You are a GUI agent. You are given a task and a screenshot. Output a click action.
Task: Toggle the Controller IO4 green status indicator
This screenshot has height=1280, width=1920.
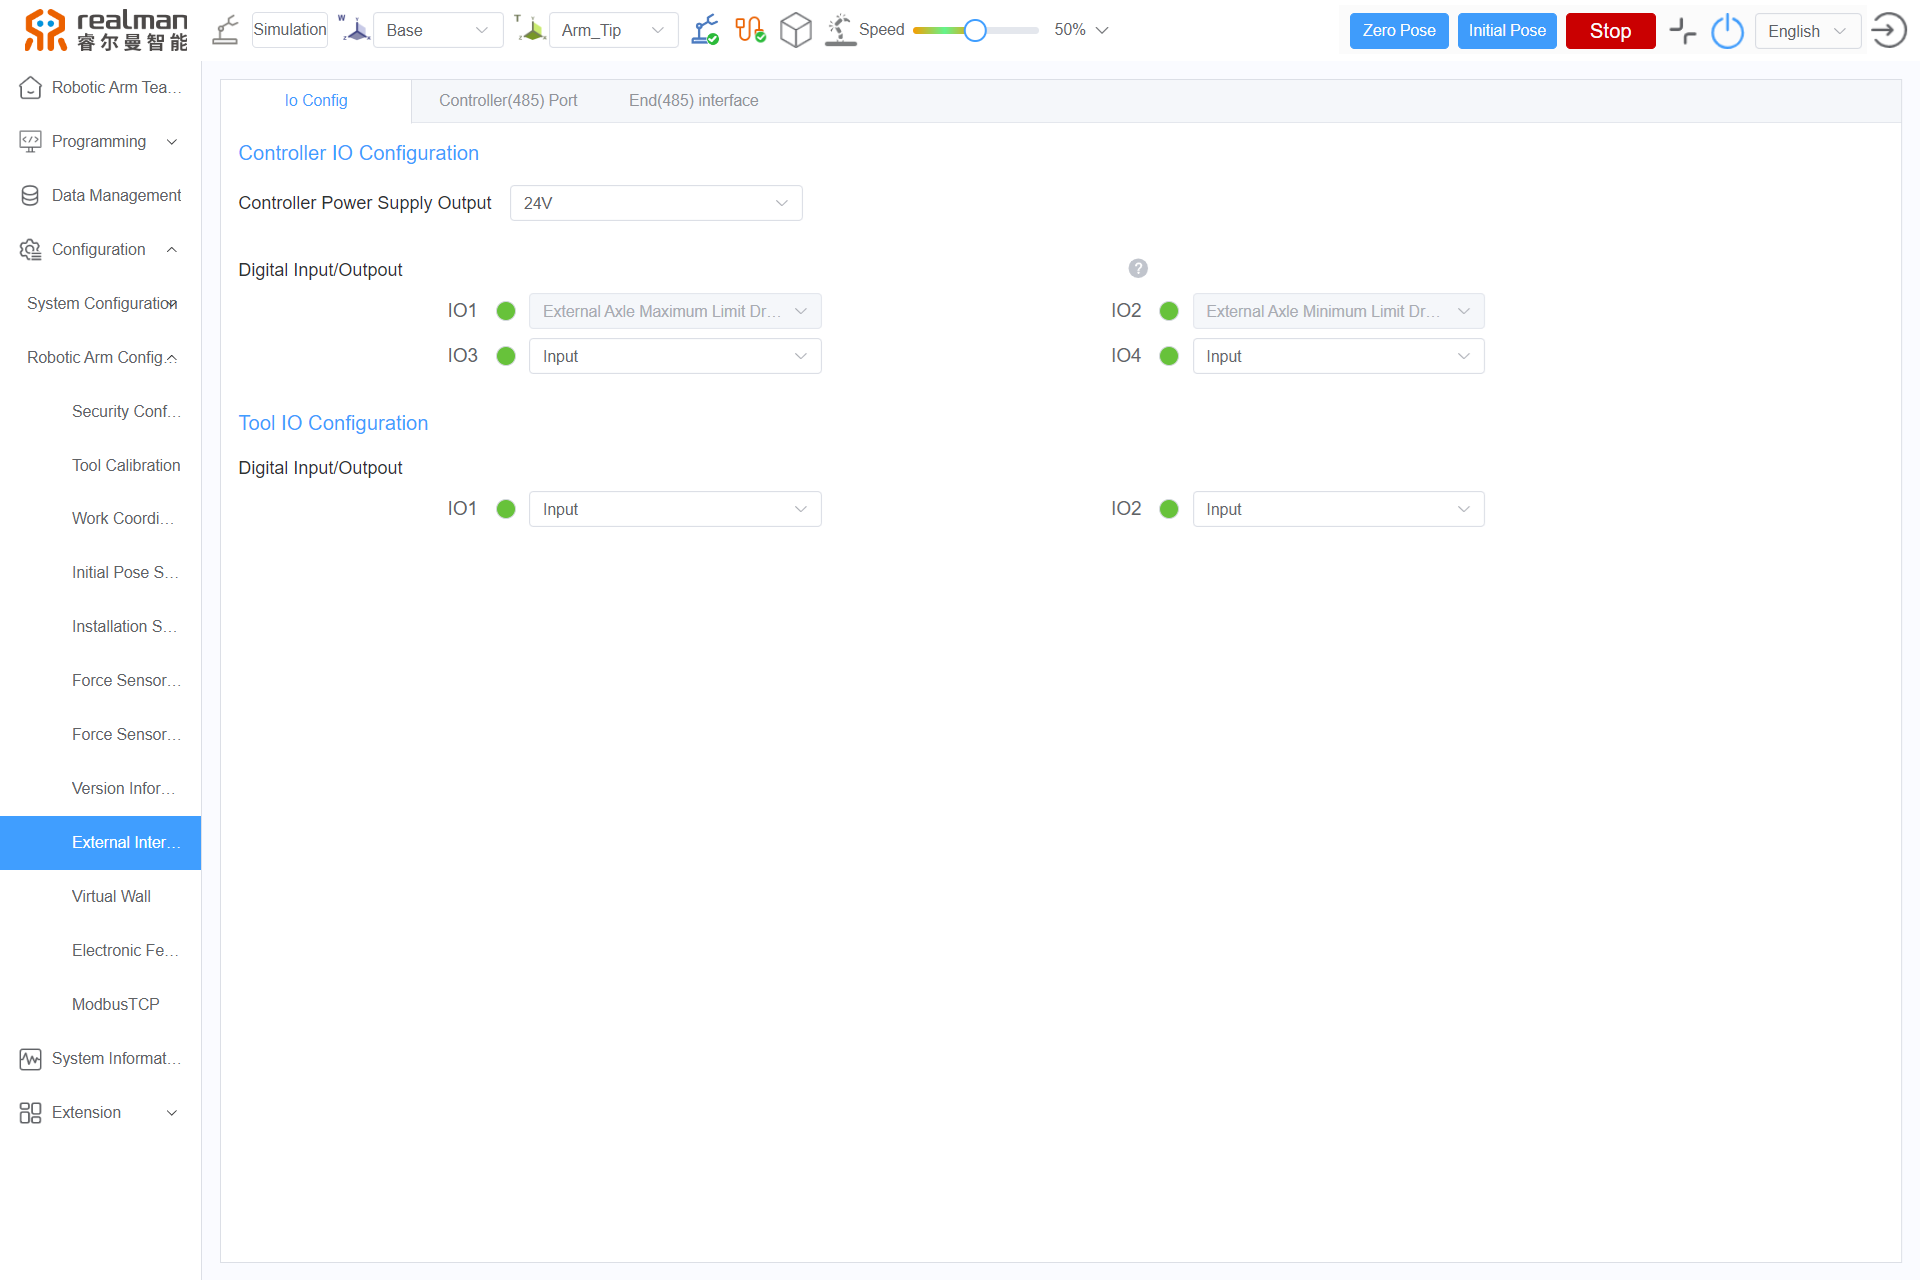(1169, 356)
